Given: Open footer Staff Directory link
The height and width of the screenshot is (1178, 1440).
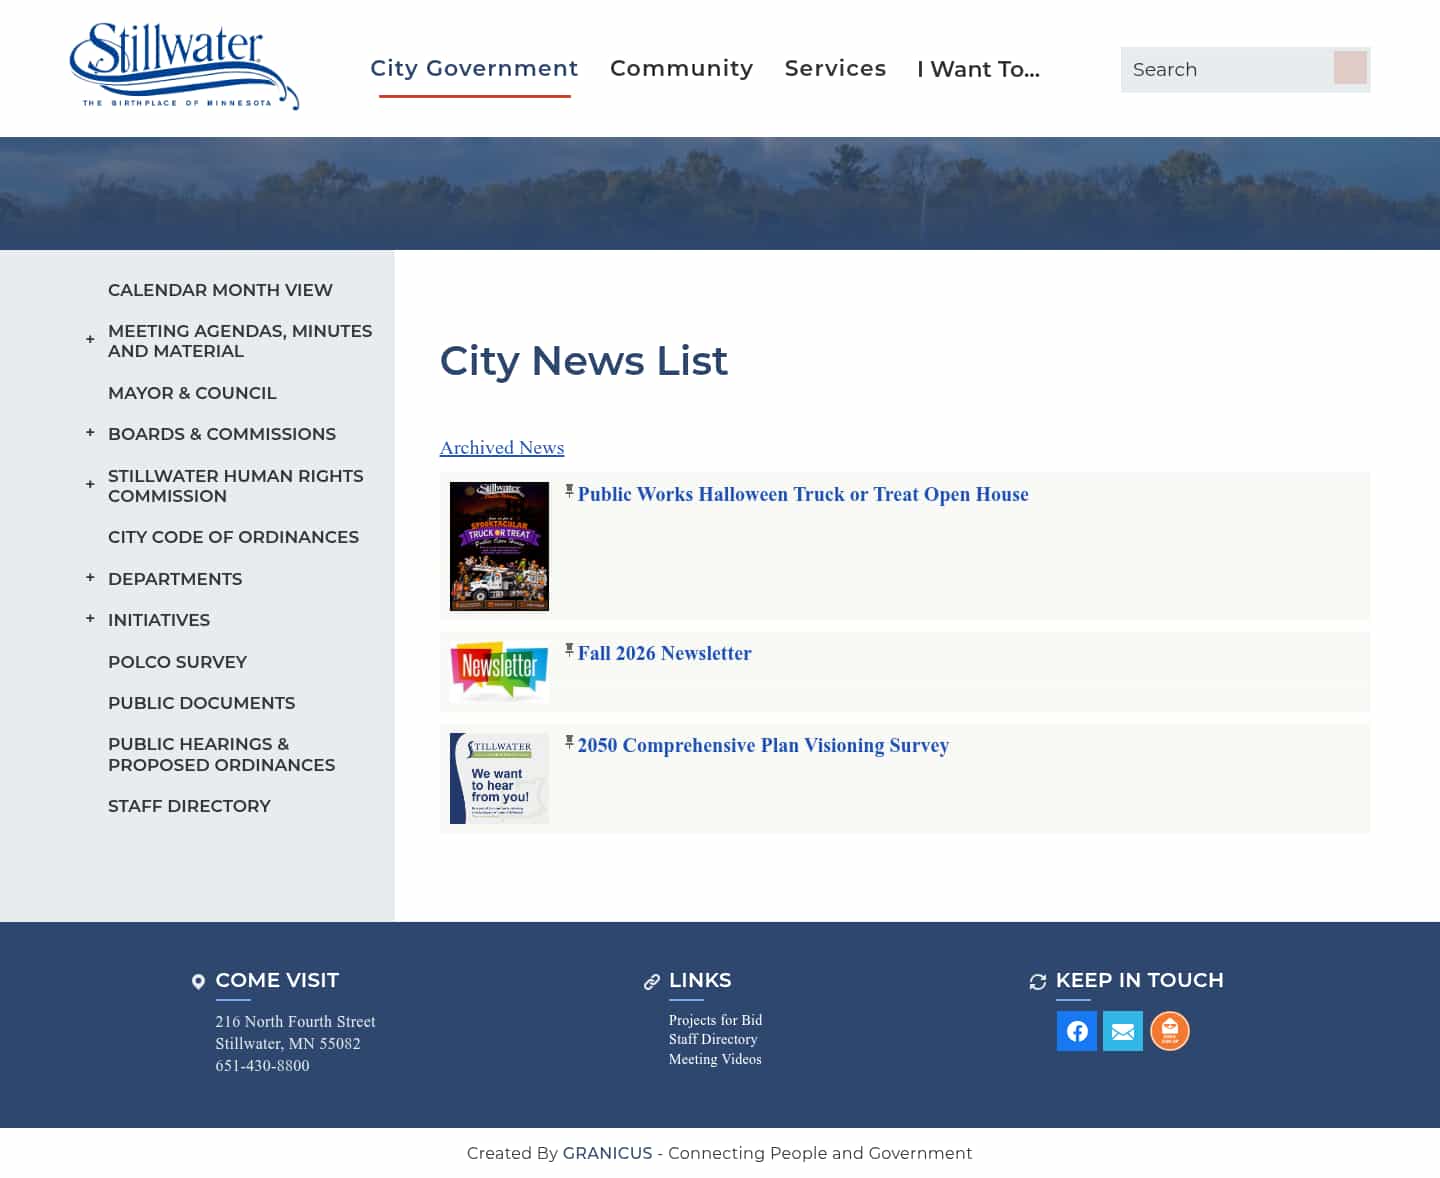Looking at the screenshot, I should coord(713,1039).
